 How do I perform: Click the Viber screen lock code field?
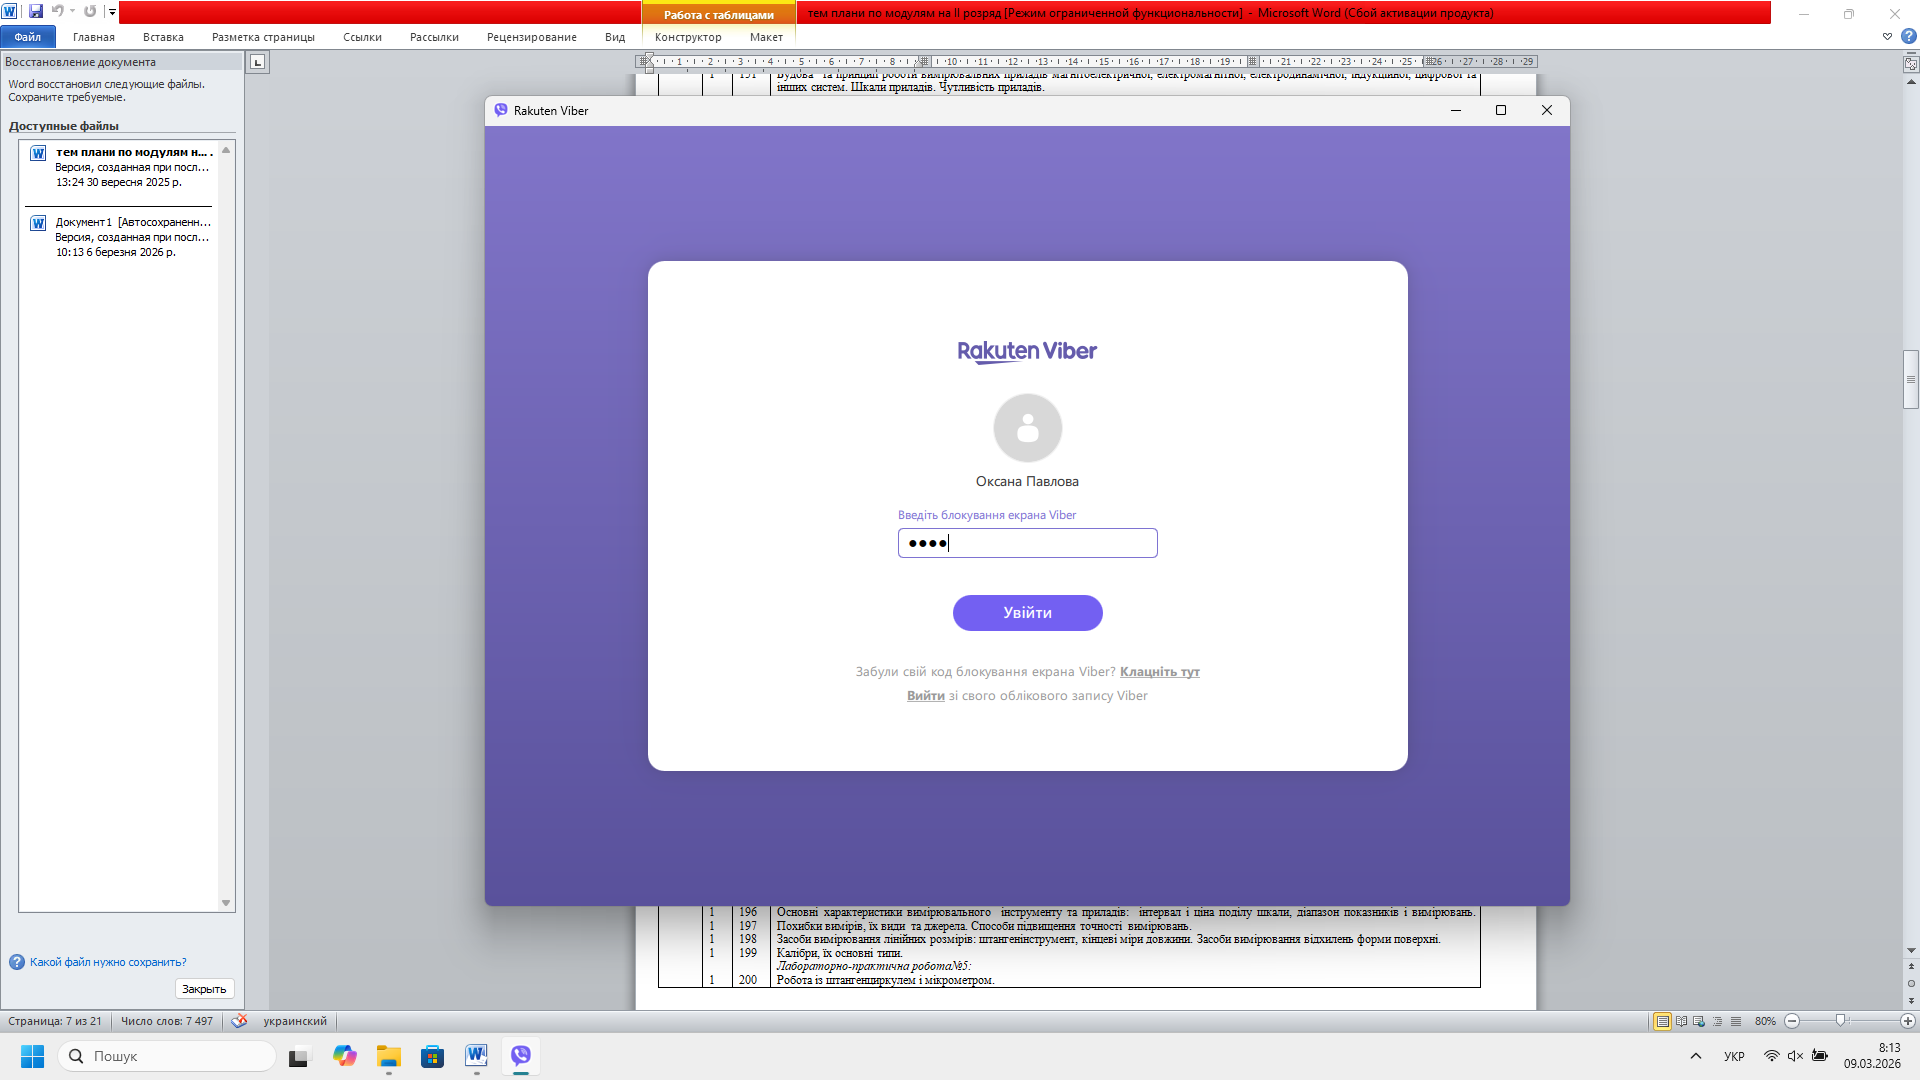click(x=1027, y=543)
